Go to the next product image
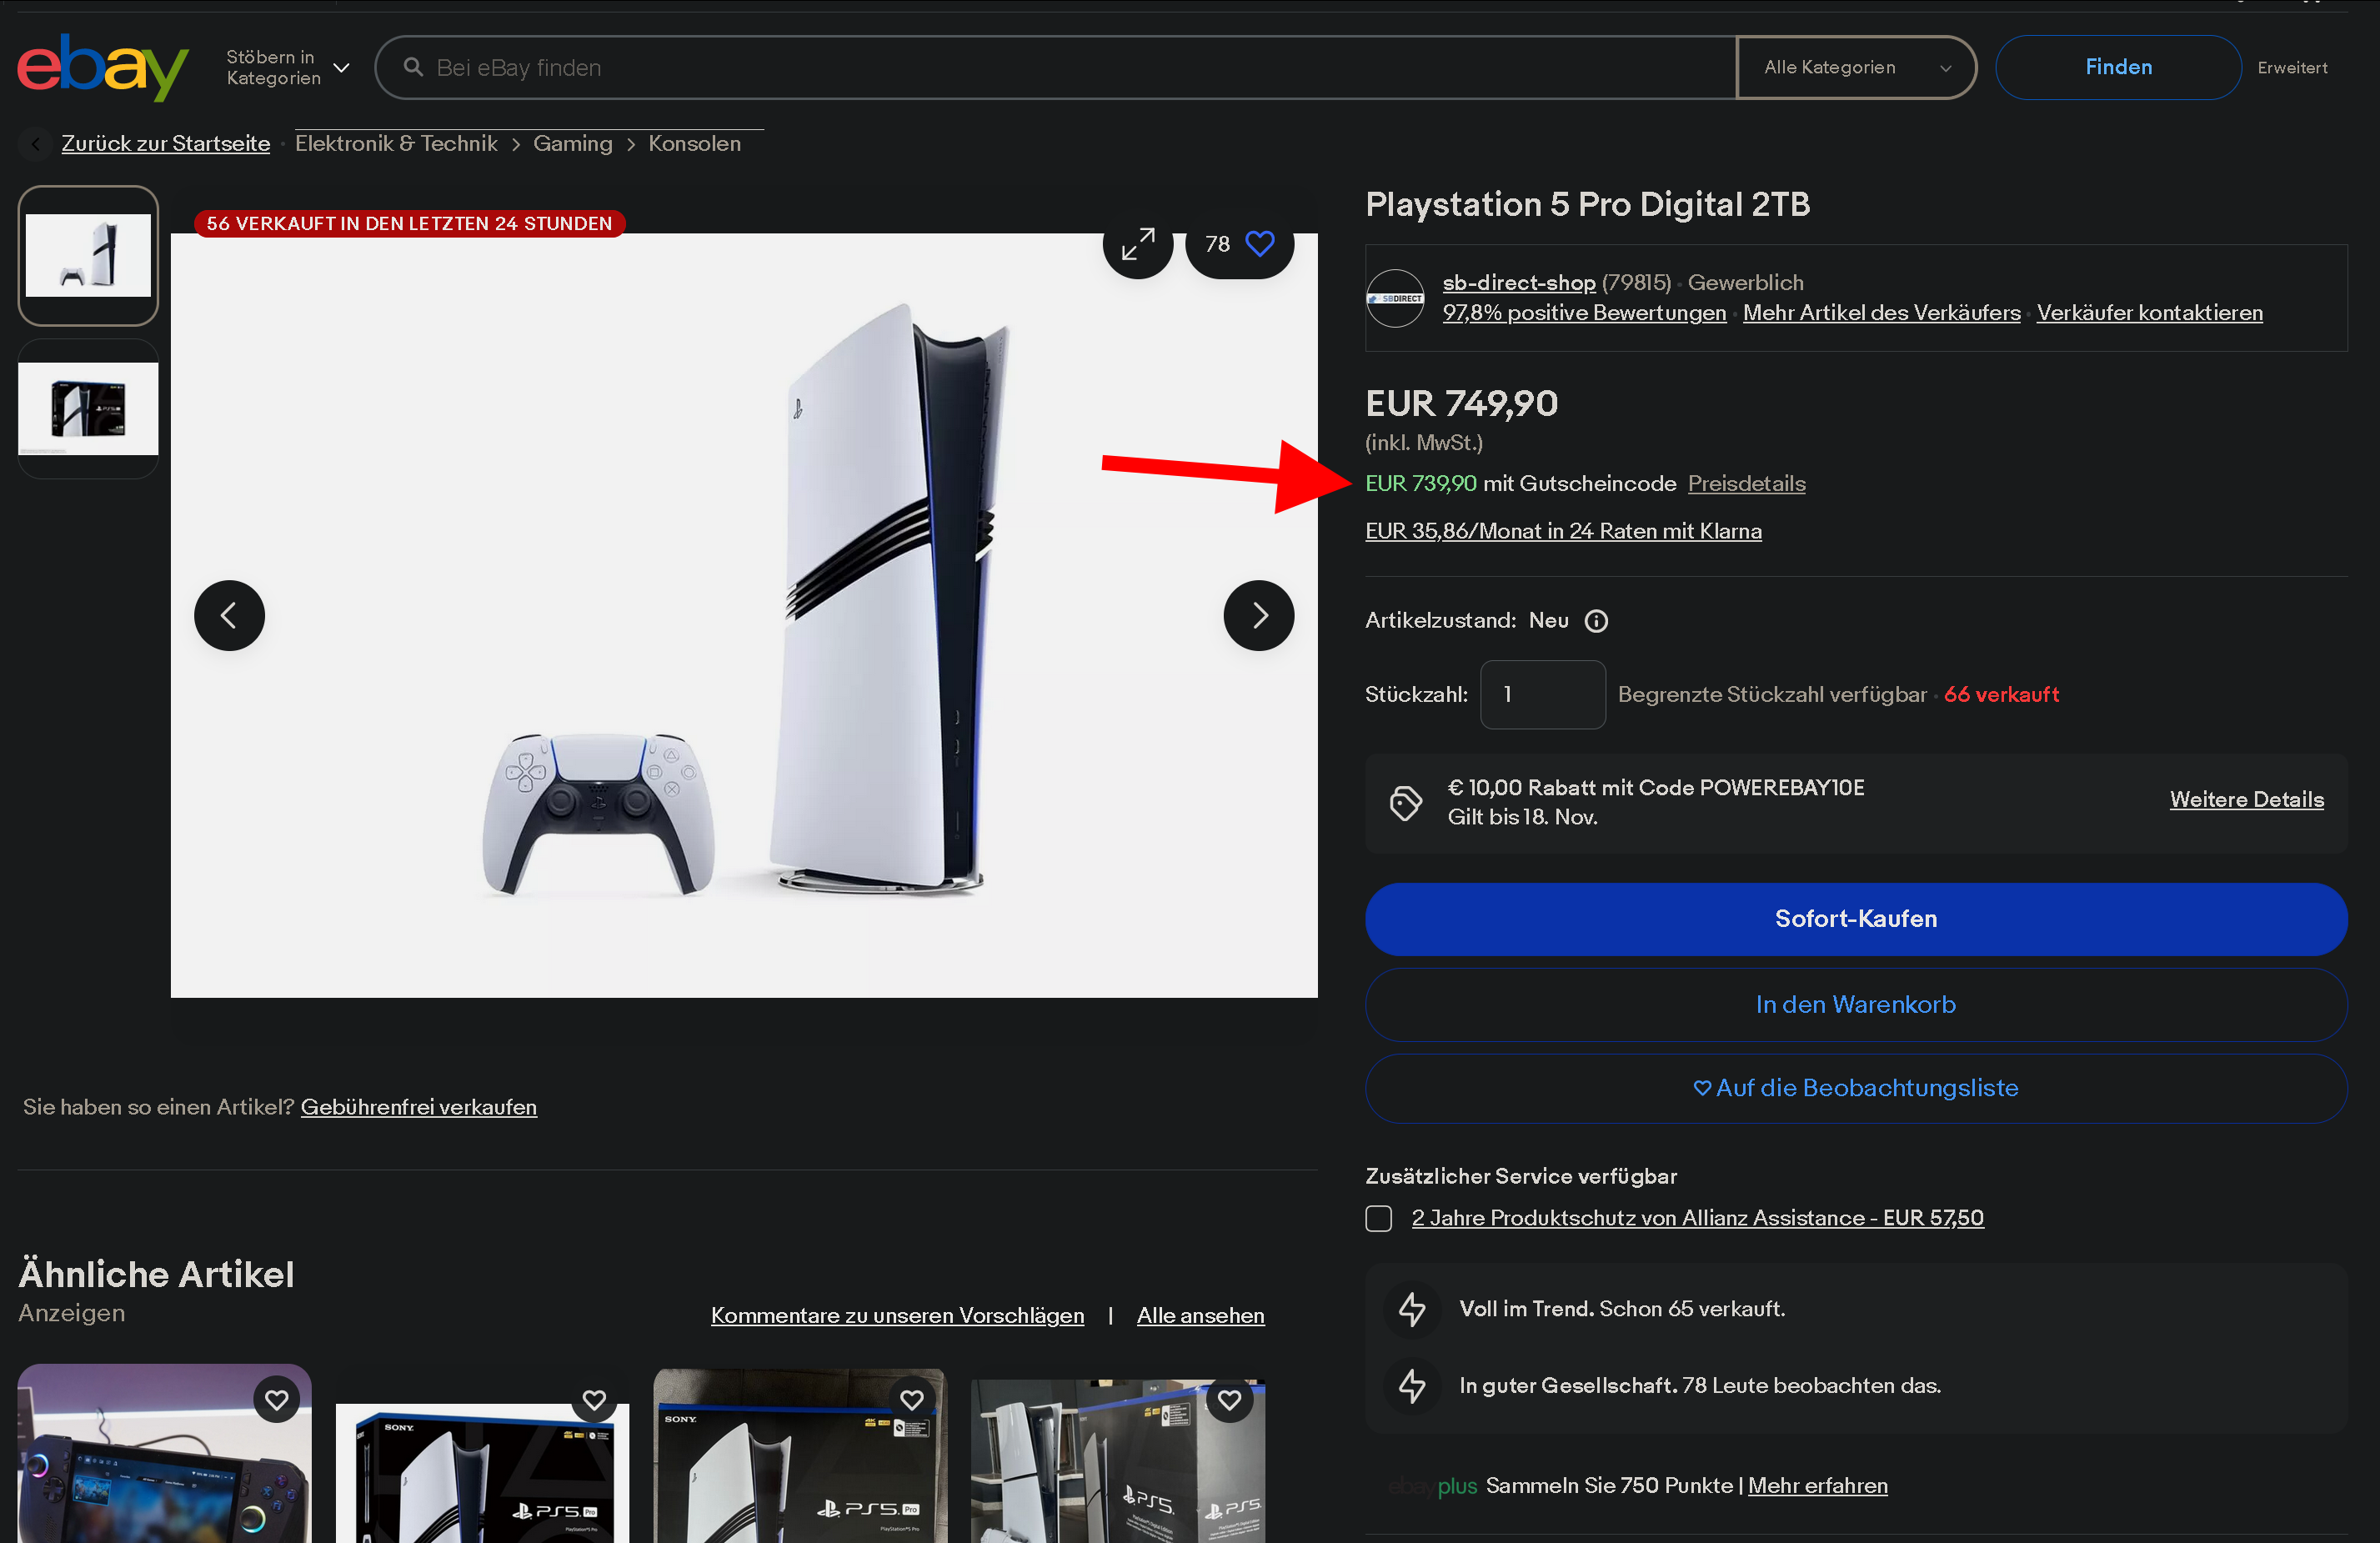This screenshot has height=1543, width=2380. click(x=1258, y=615)
